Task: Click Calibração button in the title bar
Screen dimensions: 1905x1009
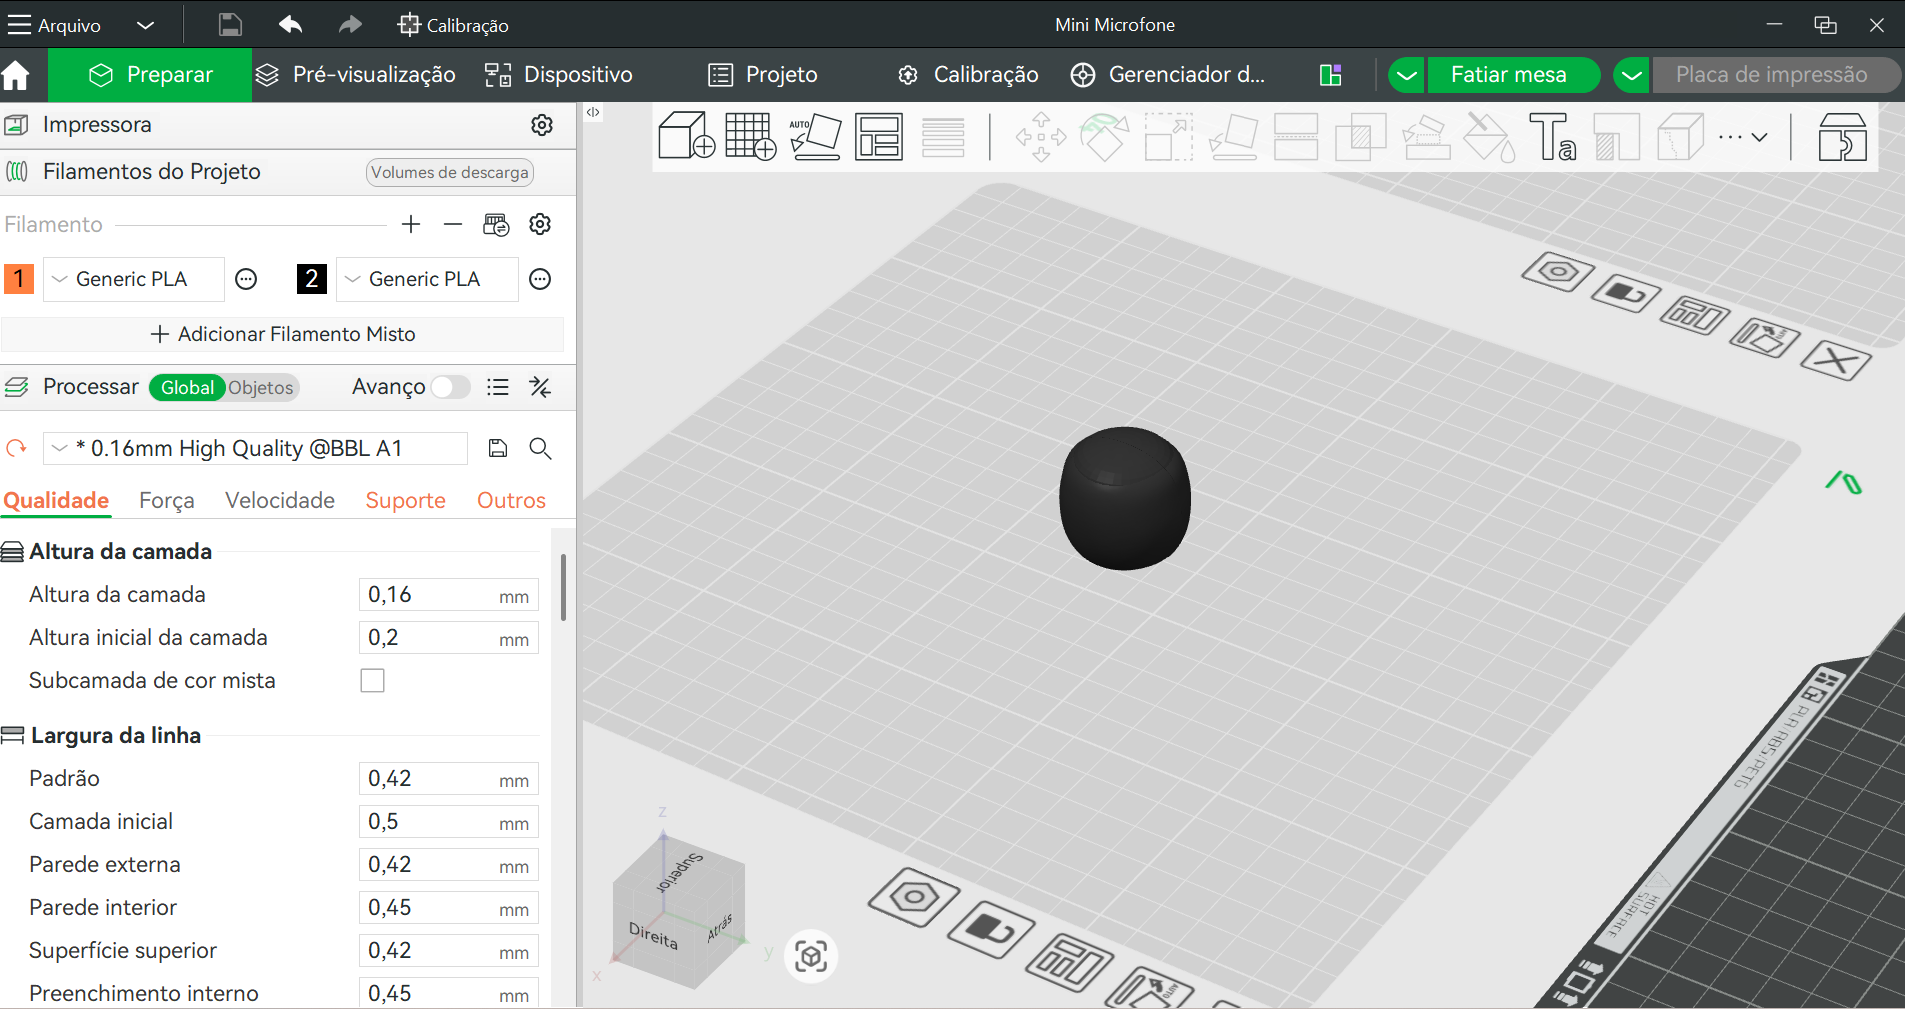Action: [453, 25]
